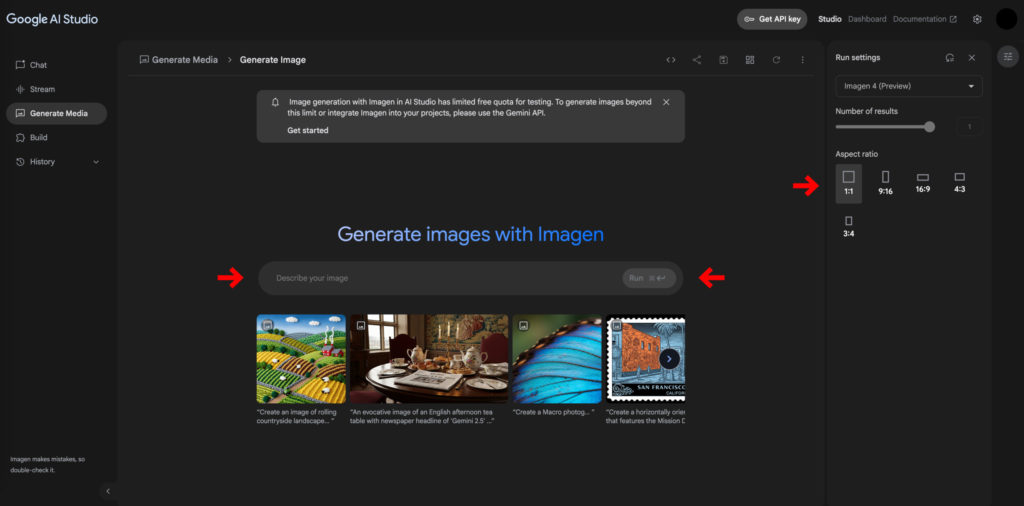This screenshot has height=506, width=1024.
Task: Open the Imagen 4 (Preview) model dropdown
Action: tap(909, 86)
